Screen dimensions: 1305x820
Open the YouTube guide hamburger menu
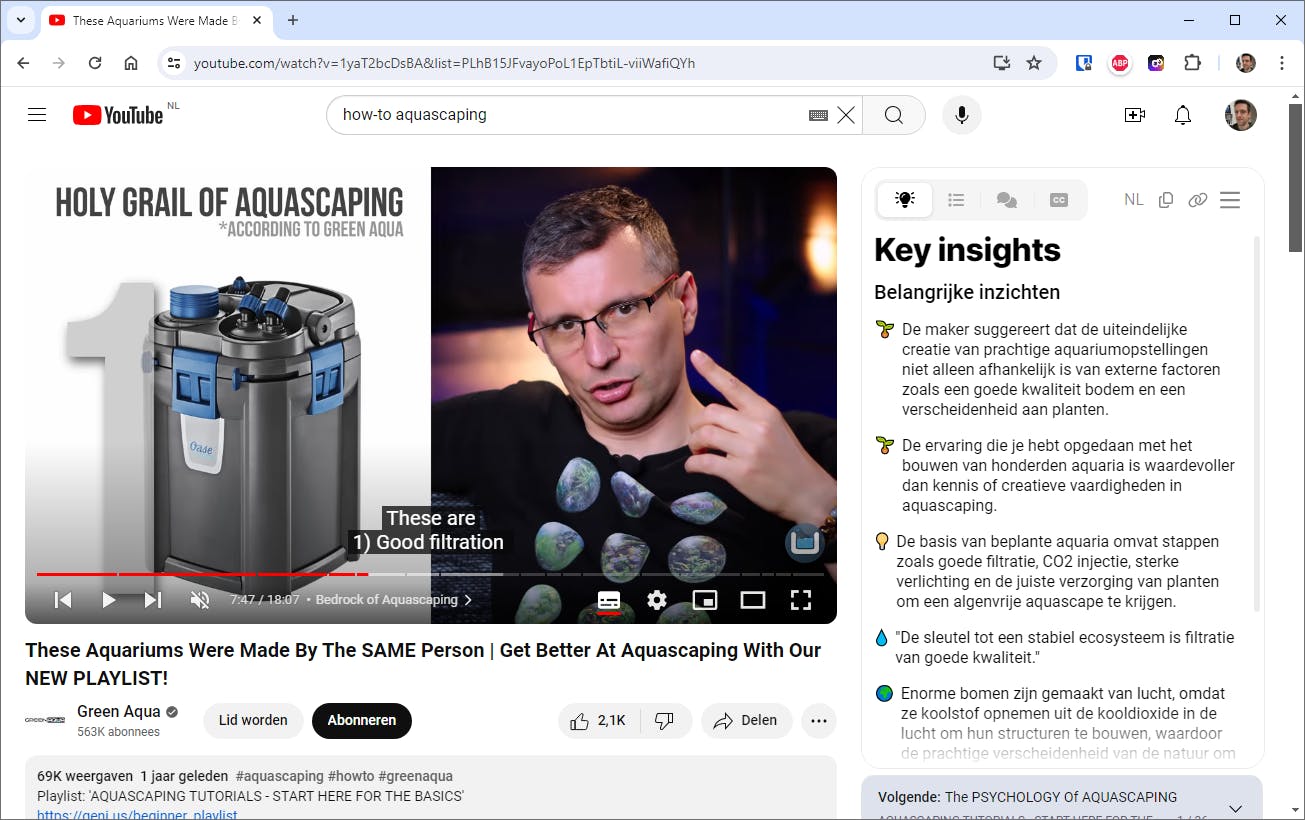pyautogui.click(x=37, y=115)
